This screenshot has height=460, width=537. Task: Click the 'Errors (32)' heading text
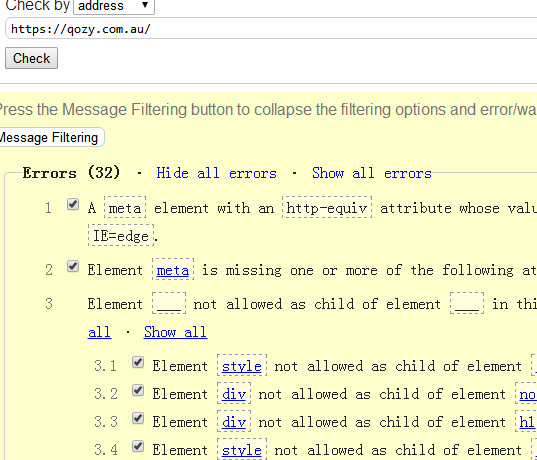tap(71, 173)
